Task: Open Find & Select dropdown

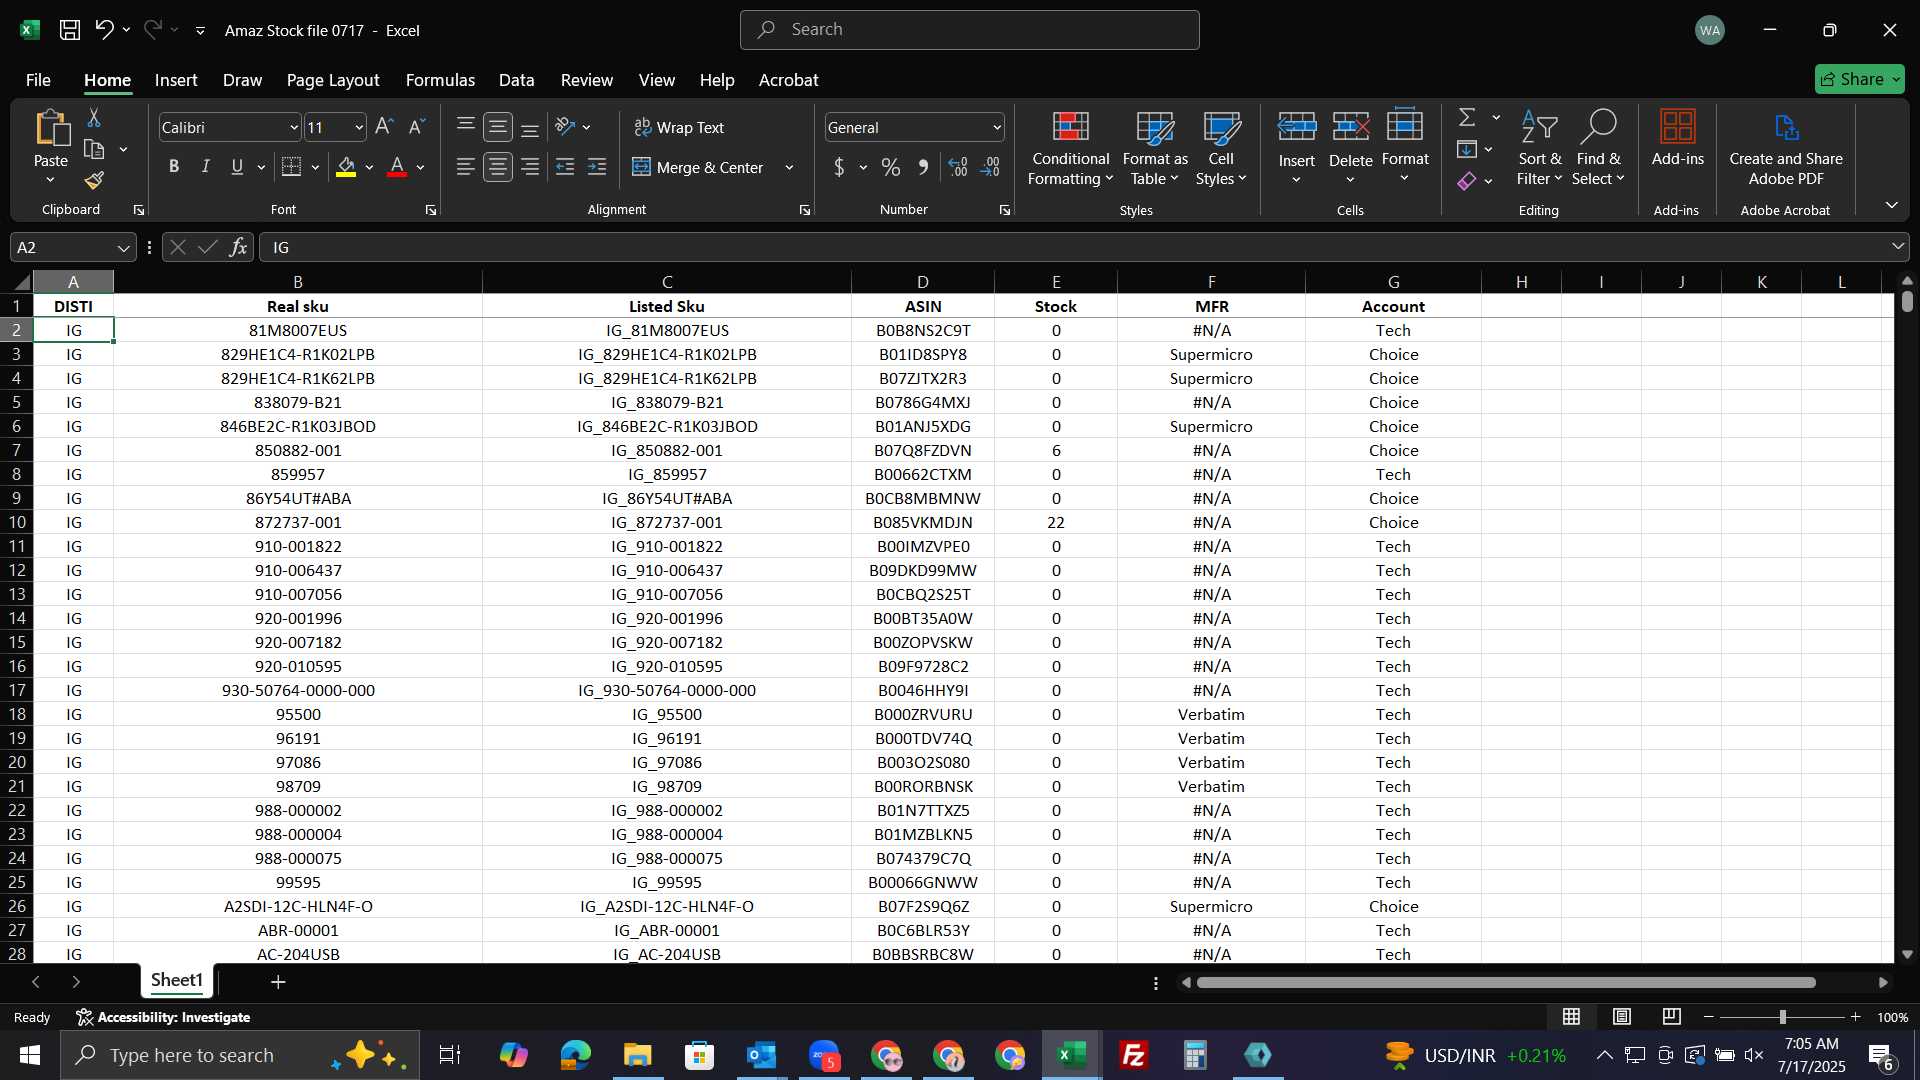Action: click(x=1597, y=148)
